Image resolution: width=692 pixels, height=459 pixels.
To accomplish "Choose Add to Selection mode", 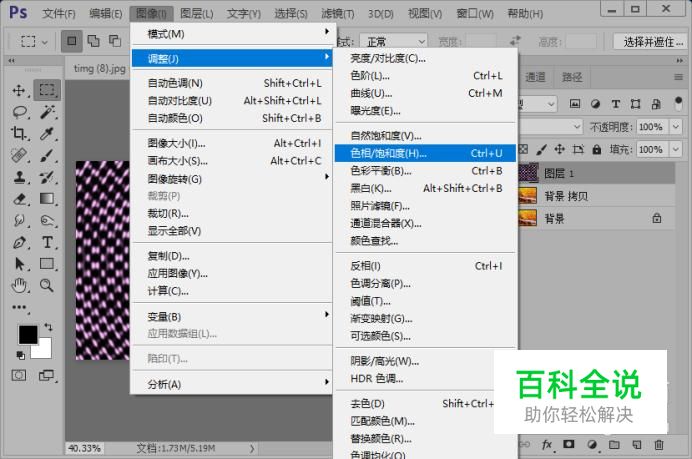I will [x=93, y=41].
